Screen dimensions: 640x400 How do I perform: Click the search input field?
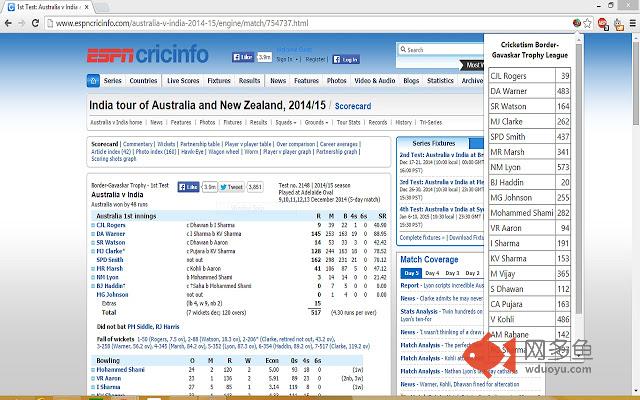coord(441,50)
